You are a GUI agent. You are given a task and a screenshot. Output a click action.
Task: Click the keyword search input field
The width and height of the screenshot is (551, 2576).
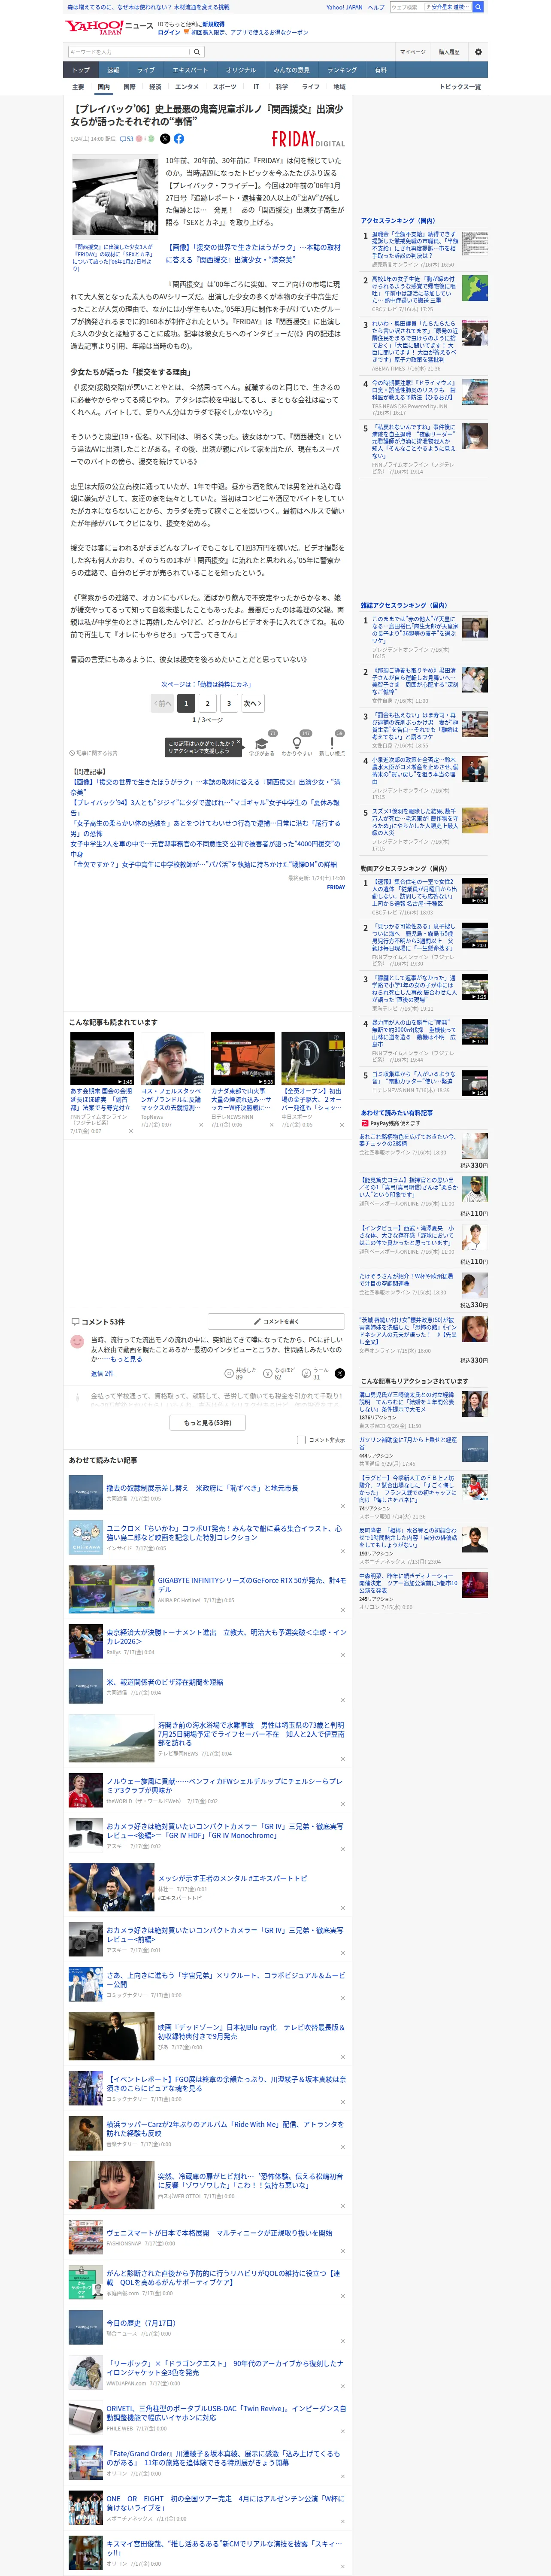[x=129, y=52]
